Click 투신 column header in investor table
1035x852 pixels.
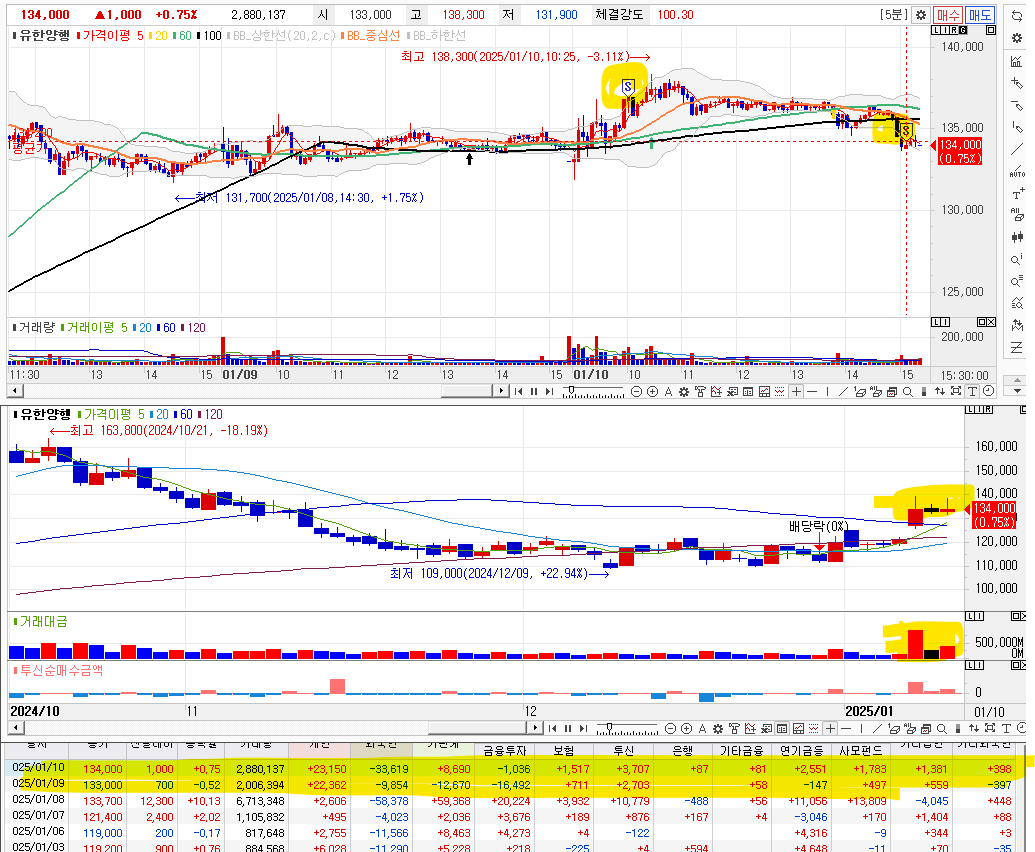click(623, 750)
